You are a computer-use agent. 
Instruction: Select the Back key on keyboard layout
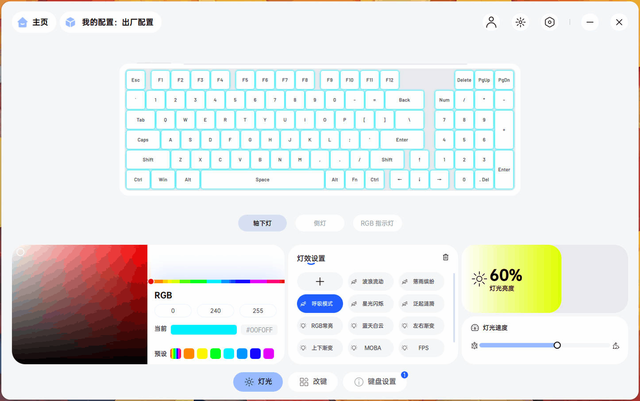[x=404, y=100]
